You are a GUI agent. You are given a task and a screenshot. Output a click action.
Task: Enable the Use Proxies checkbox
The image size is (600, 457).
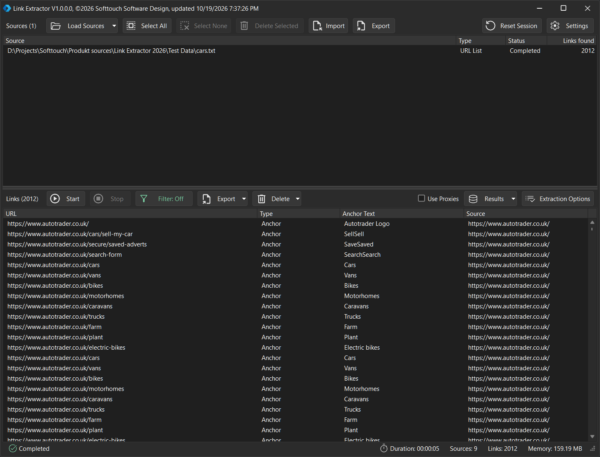click(x=421, y=198)
